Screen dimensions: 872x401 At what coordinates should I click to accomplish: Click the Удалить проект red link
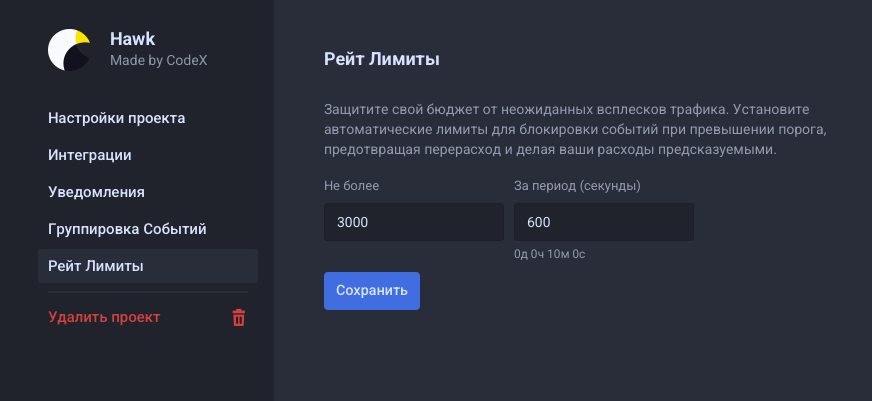pyautogui.click(x=104, y=318)
